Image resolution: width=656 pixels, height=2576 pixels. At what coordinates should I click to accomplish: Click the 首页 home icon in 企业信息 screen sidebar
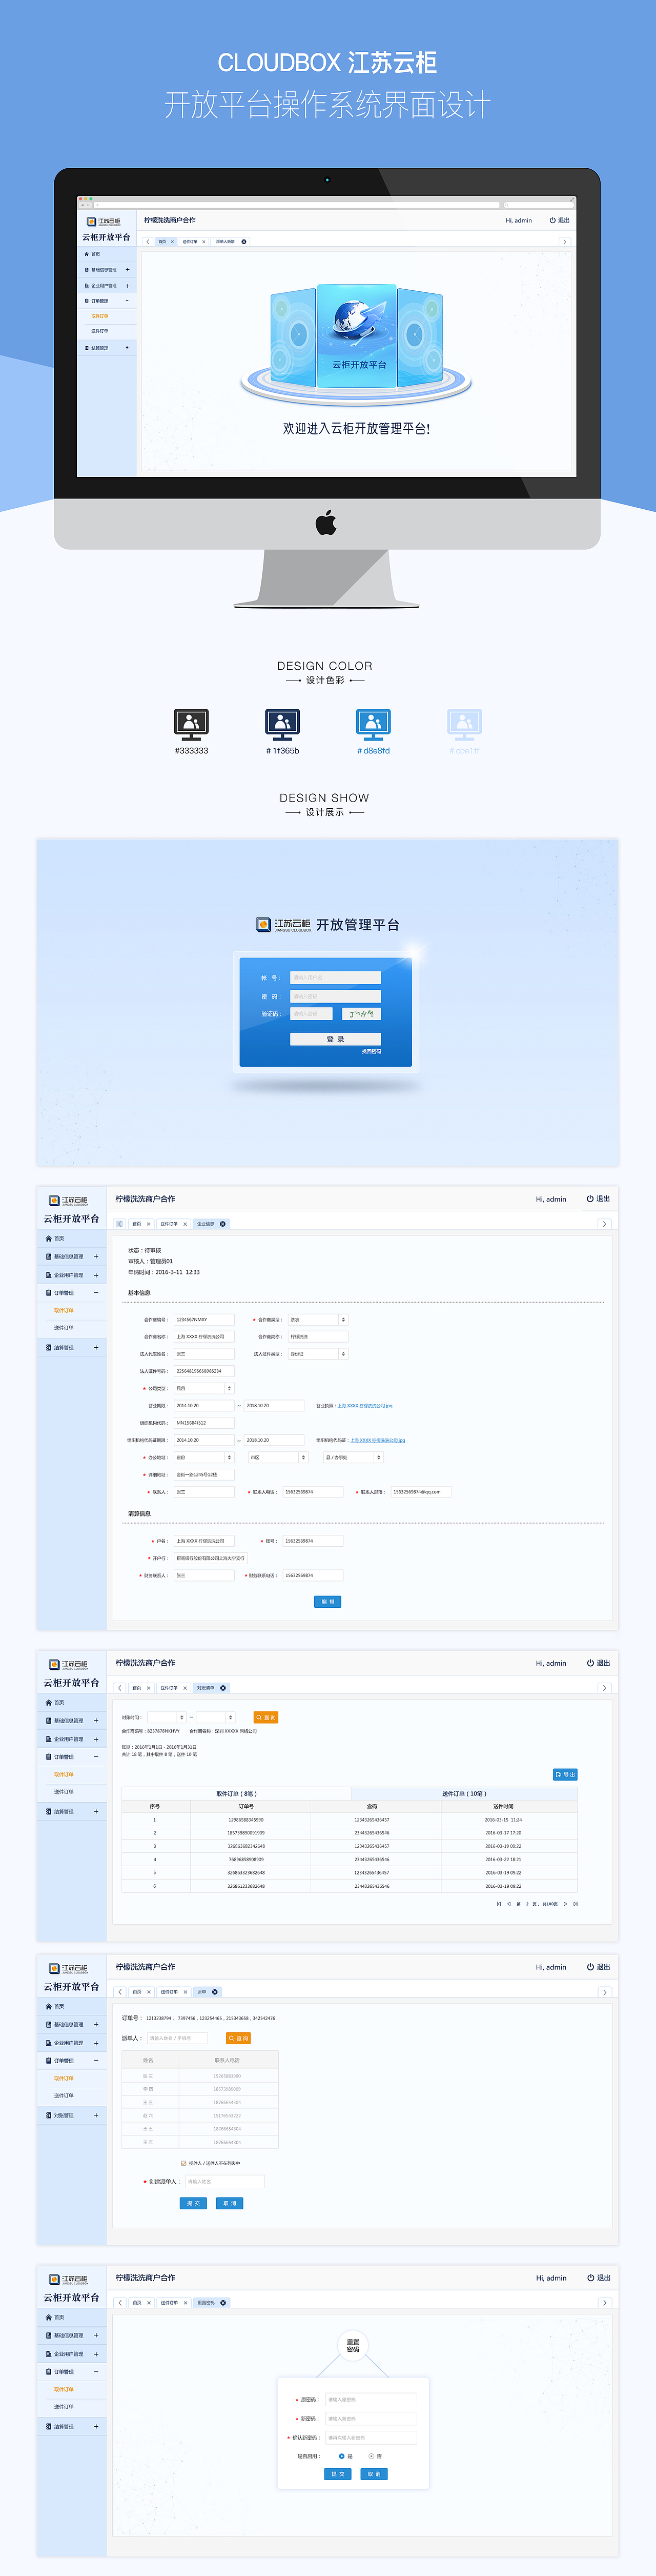click(48, 1238)
